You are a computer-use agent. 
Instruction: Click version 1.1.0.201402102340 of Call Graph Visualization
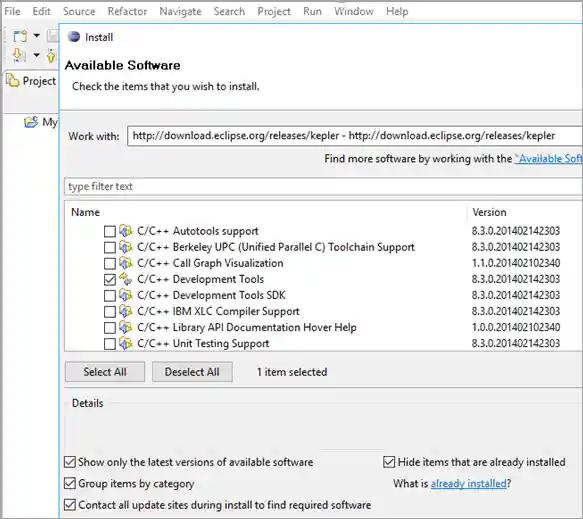(516, 263)
